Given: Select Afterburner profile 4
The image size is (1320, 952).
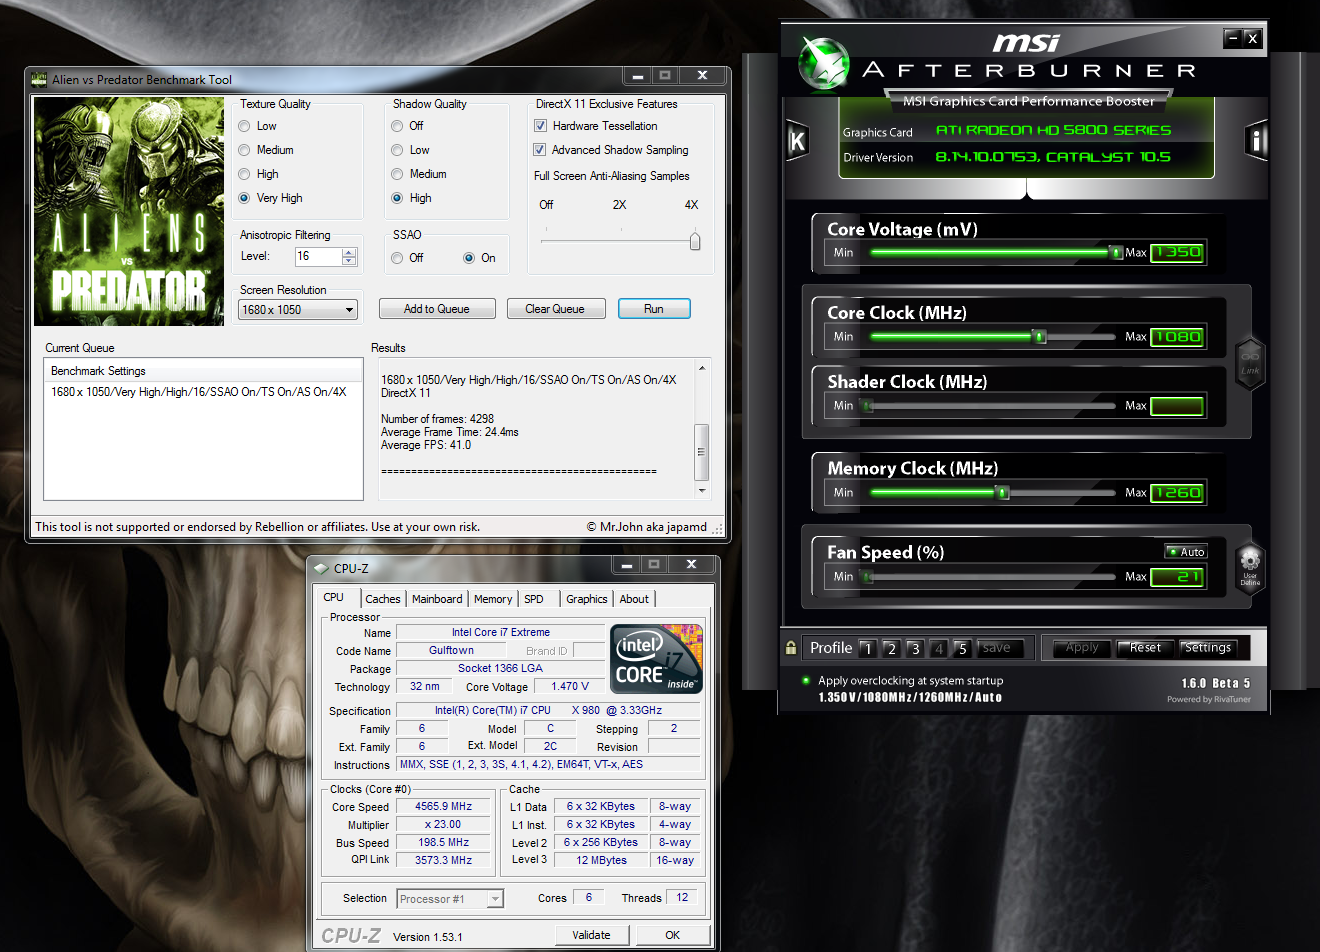Looking at the screenshot, I should tap(938, 648).
